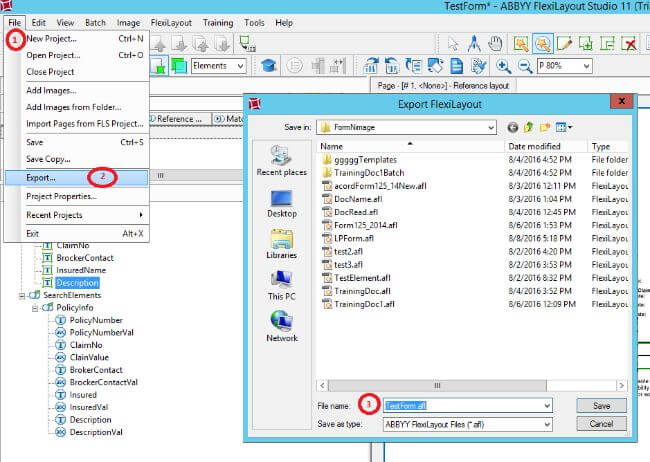650x462 pixels.
Task: Open the View Menu dropdown in dialog
Action: coord(564,127)
